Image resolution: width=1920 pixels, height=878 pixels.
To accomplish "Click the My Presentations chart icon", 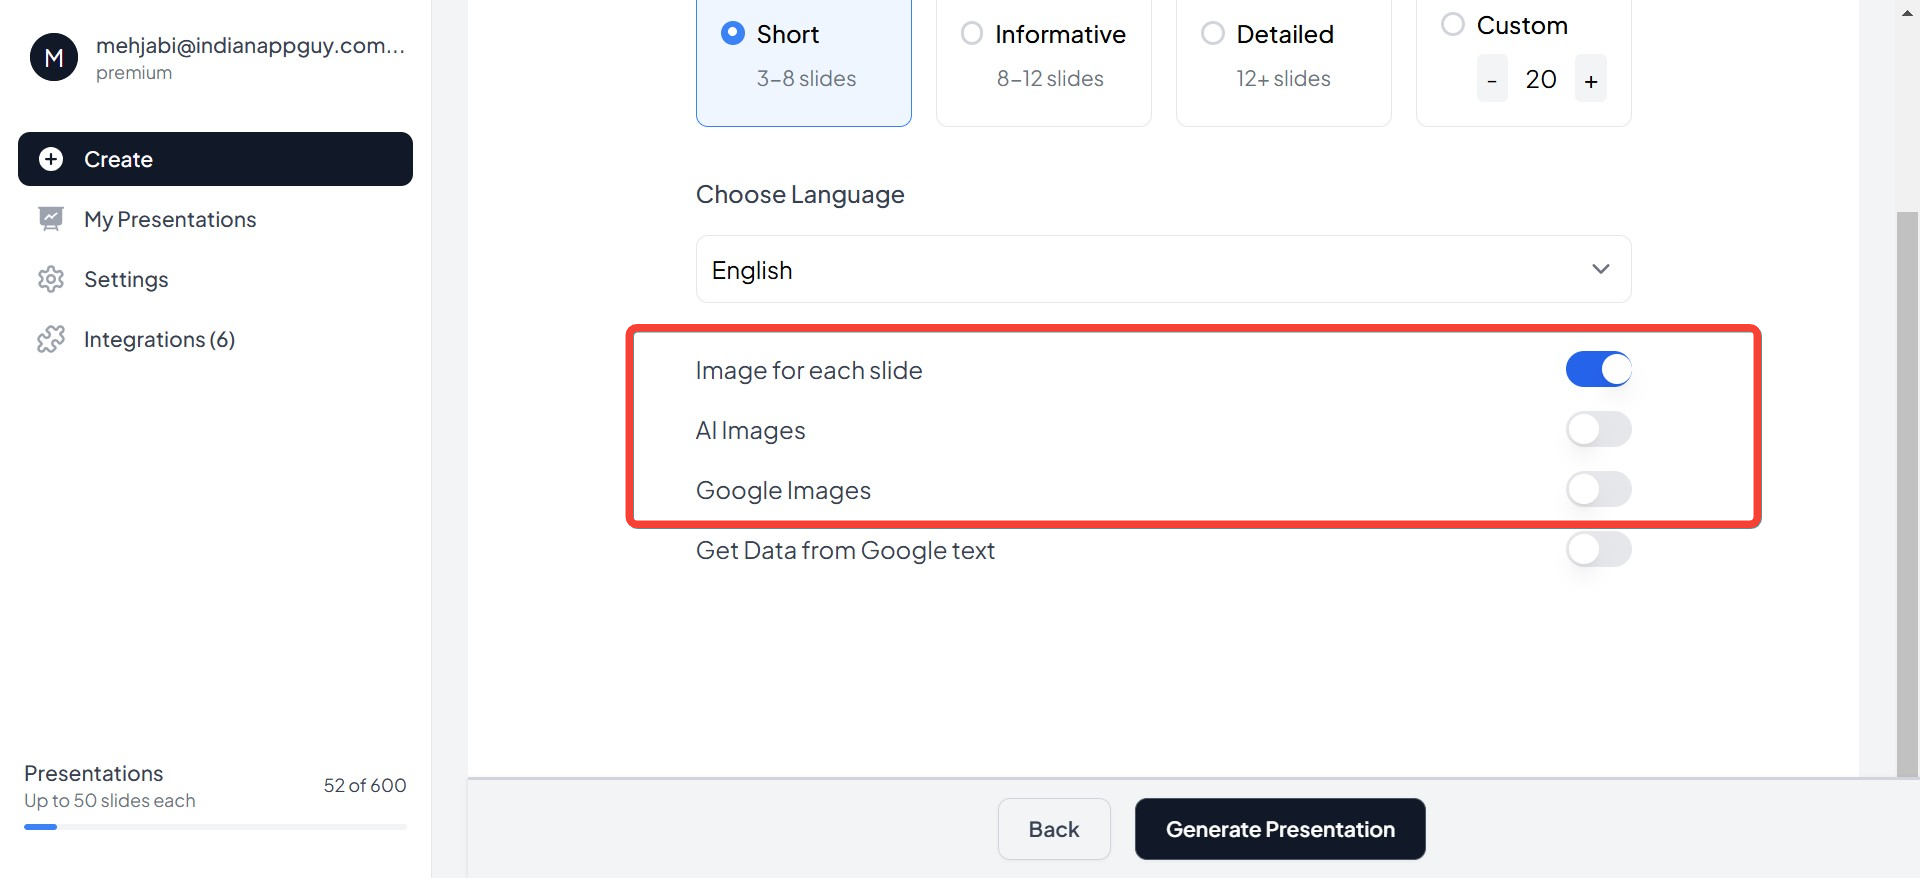I will 51,219.
